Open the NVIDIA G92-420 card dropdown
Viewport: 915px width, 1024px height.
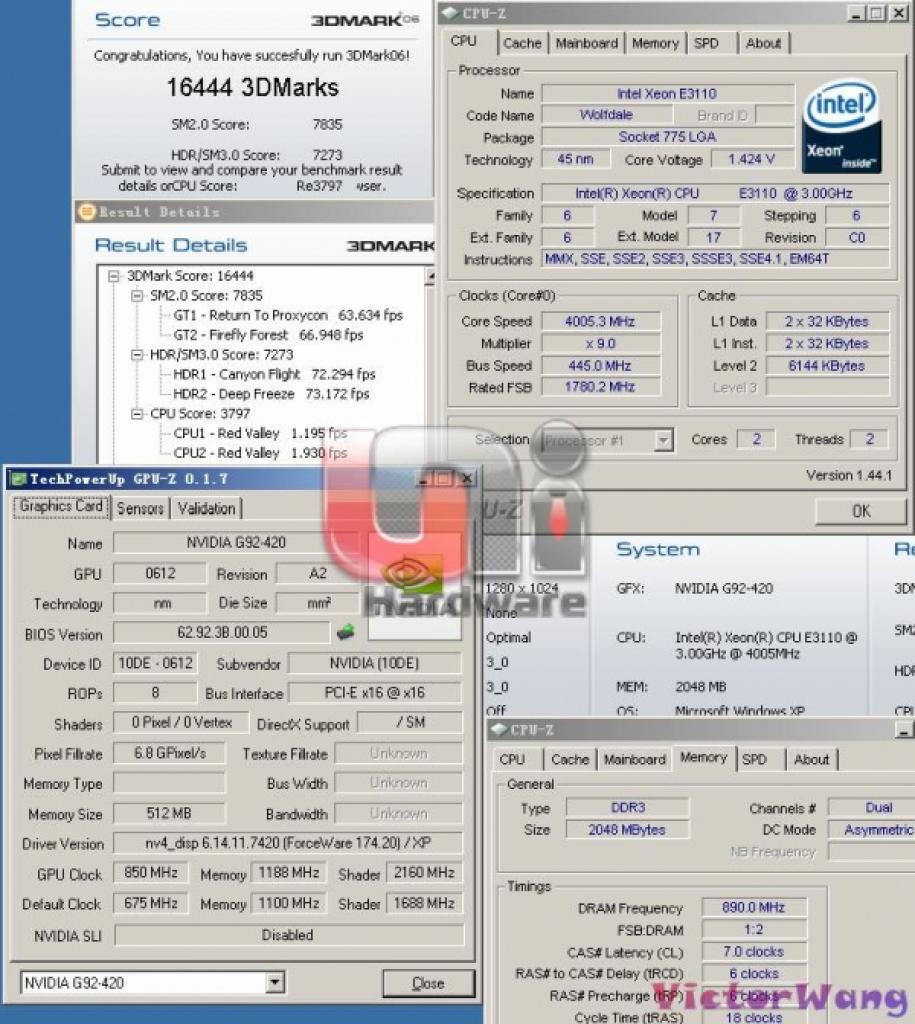(x=275, y=982)
